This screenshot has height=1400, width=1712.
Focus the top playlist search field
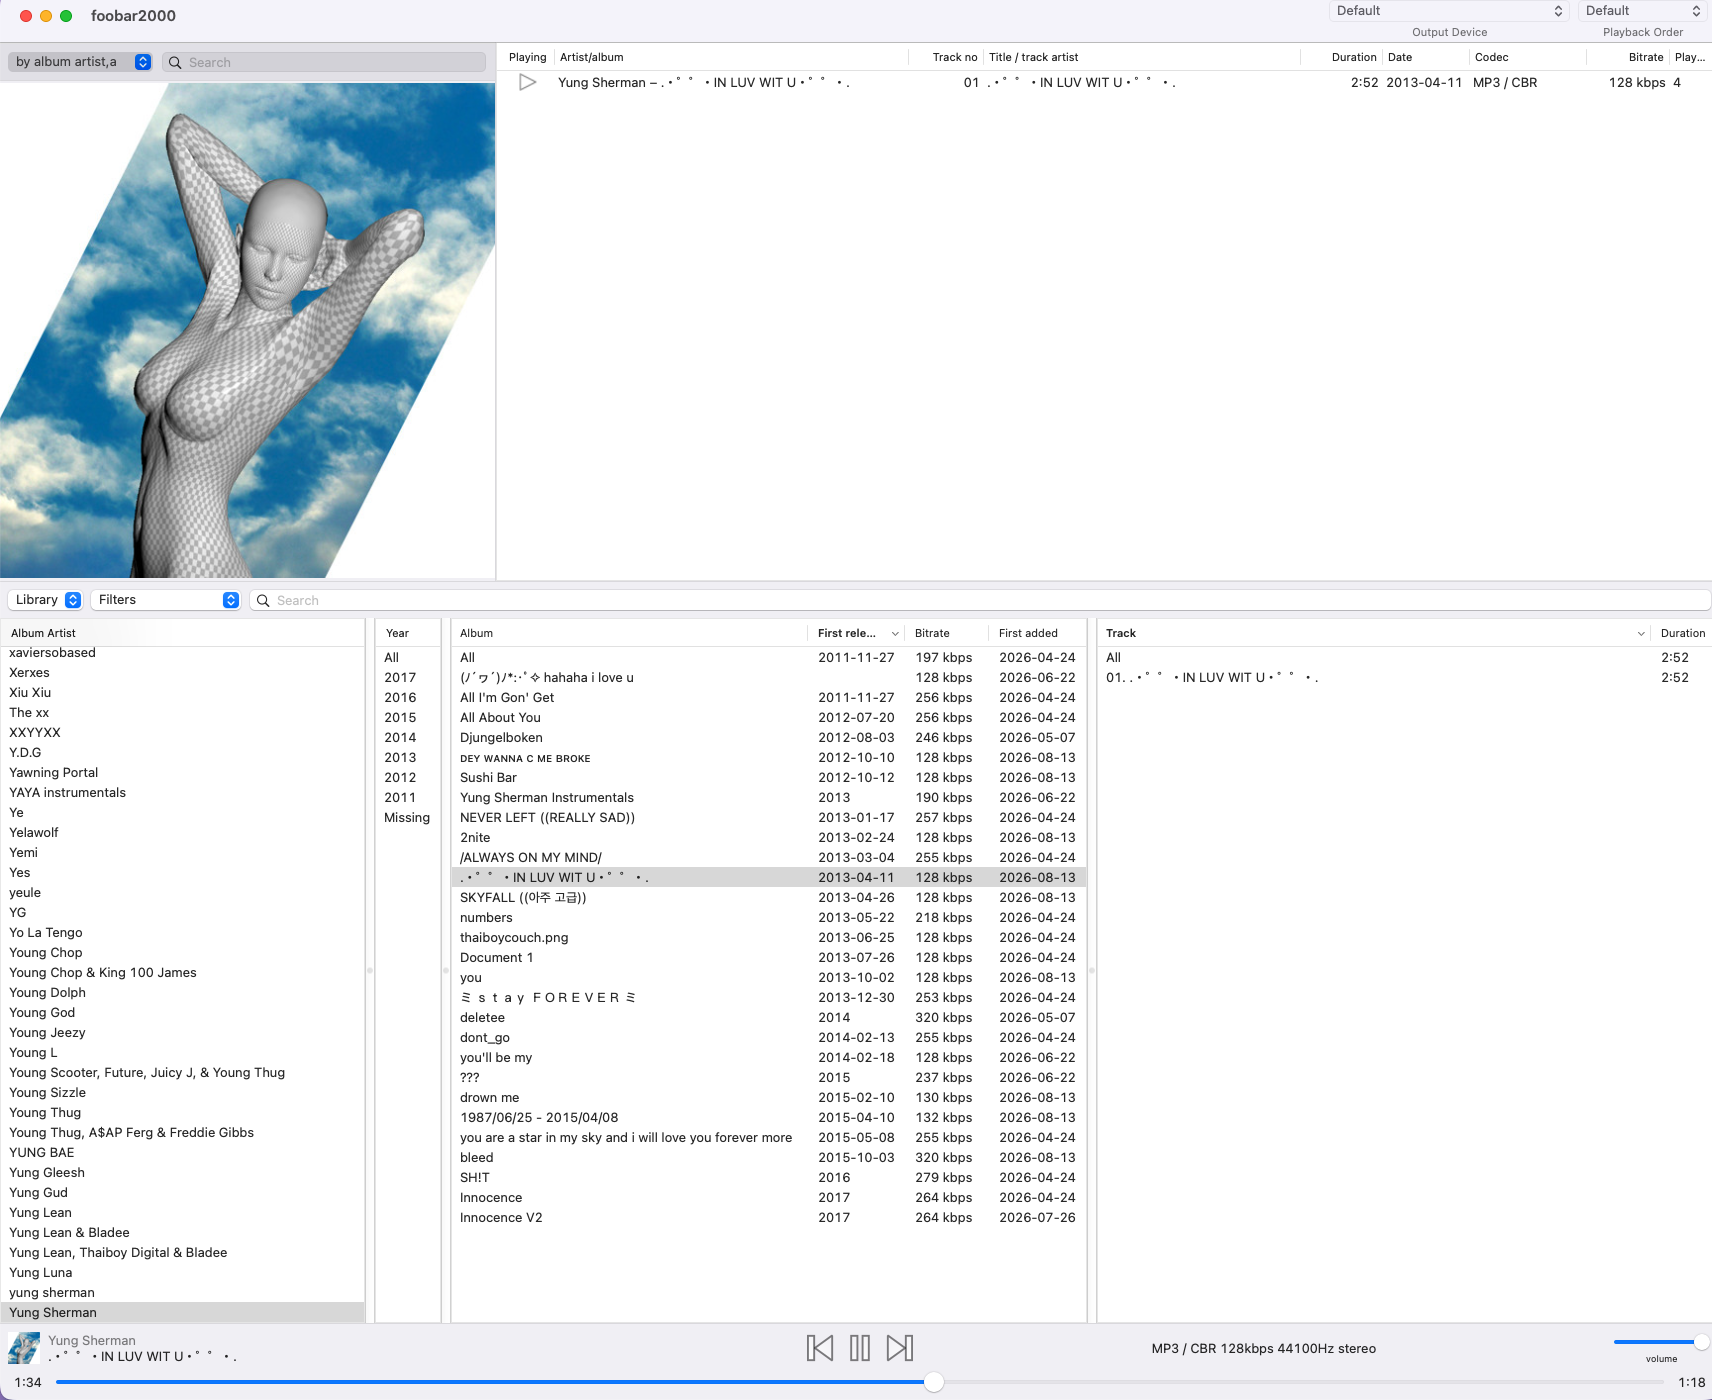click(x=324, y=62)
